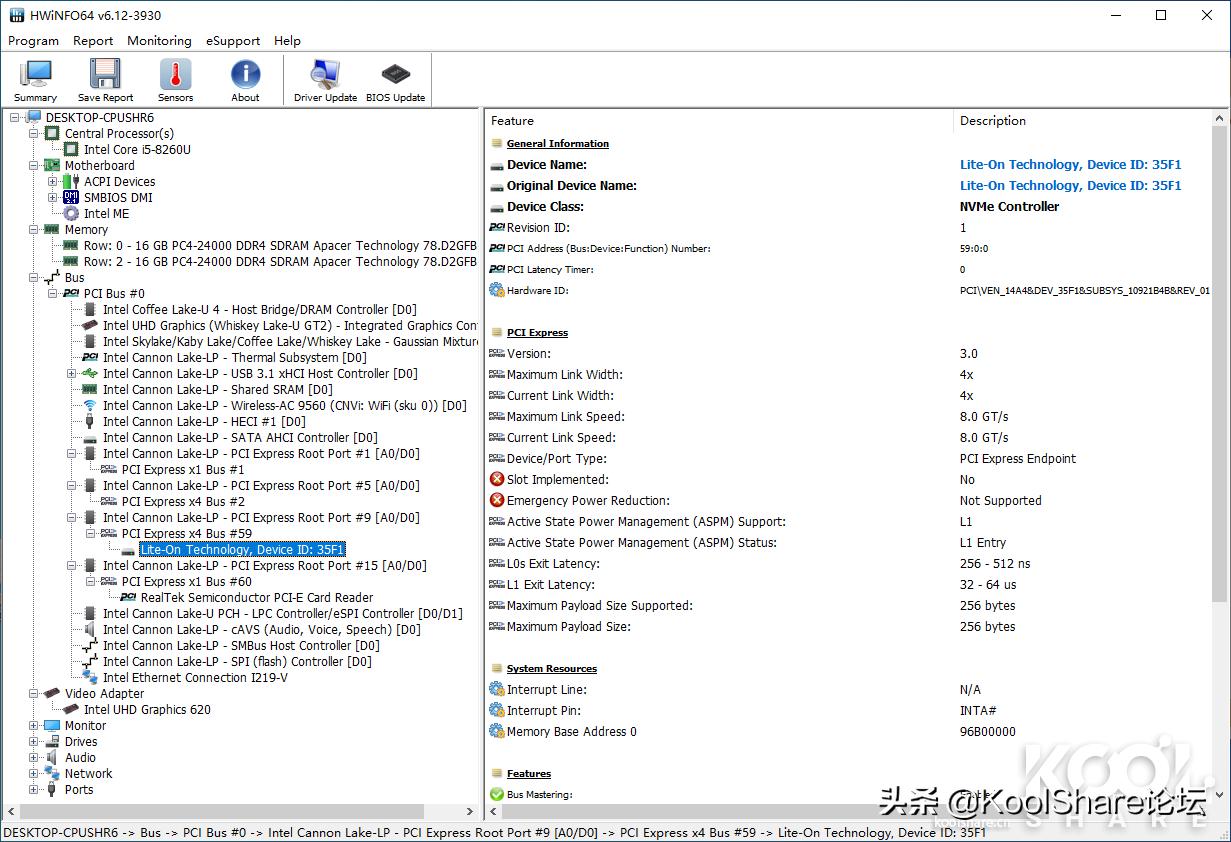This screenshot has width=1231, height=842.
Task: Open the Monitoring menu
Action: click(x=158, y=41)
